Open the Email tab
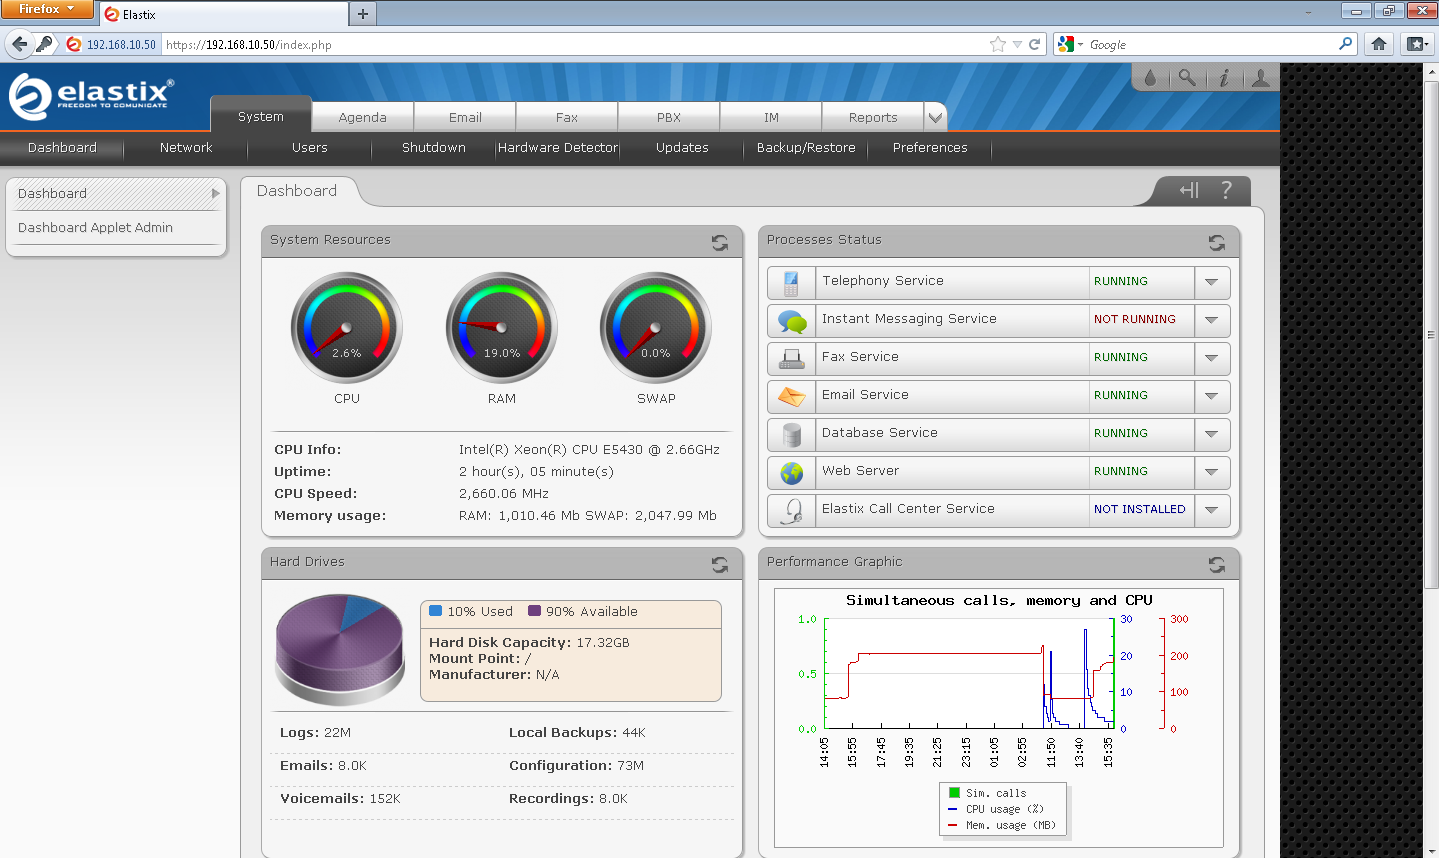Image resolution: width=1439 pixels, height=858 pixels. [x=465, y=117]
